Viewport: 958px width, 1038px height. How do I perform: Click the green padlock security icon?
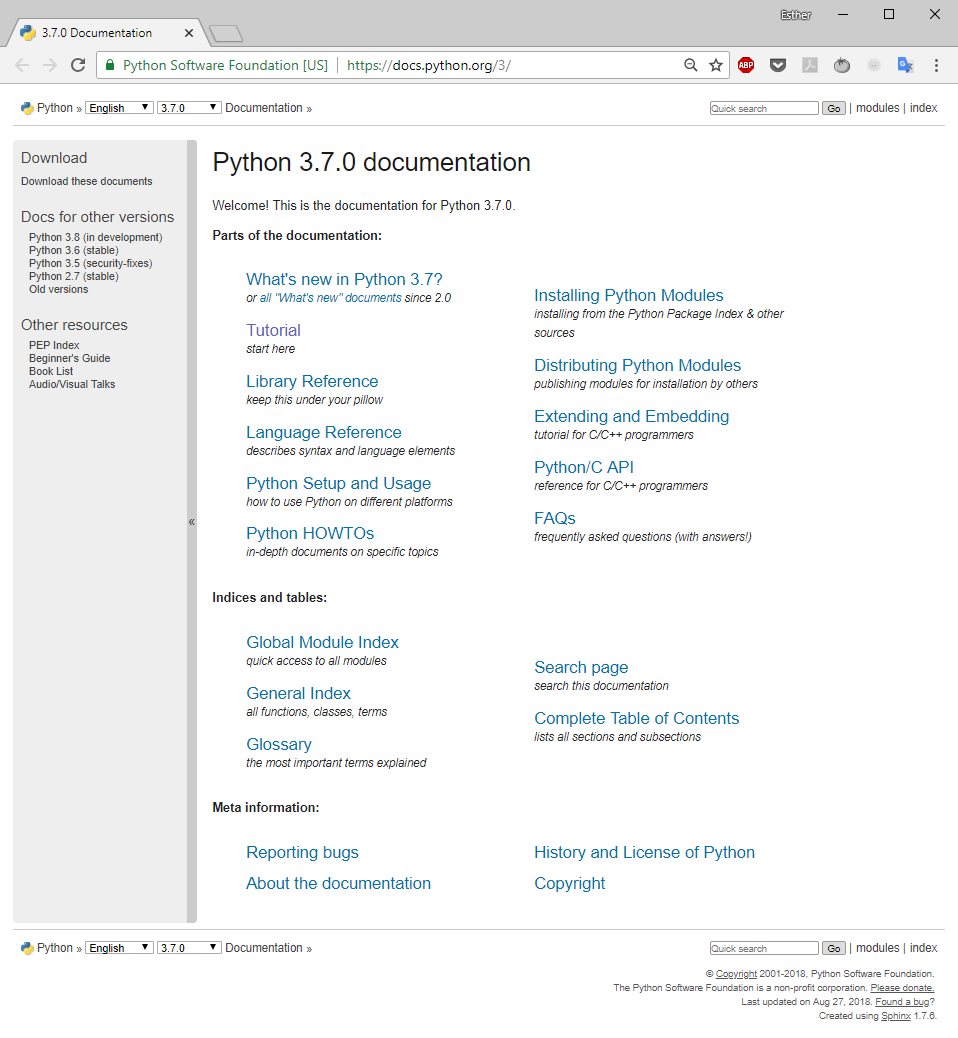(110, 65)
